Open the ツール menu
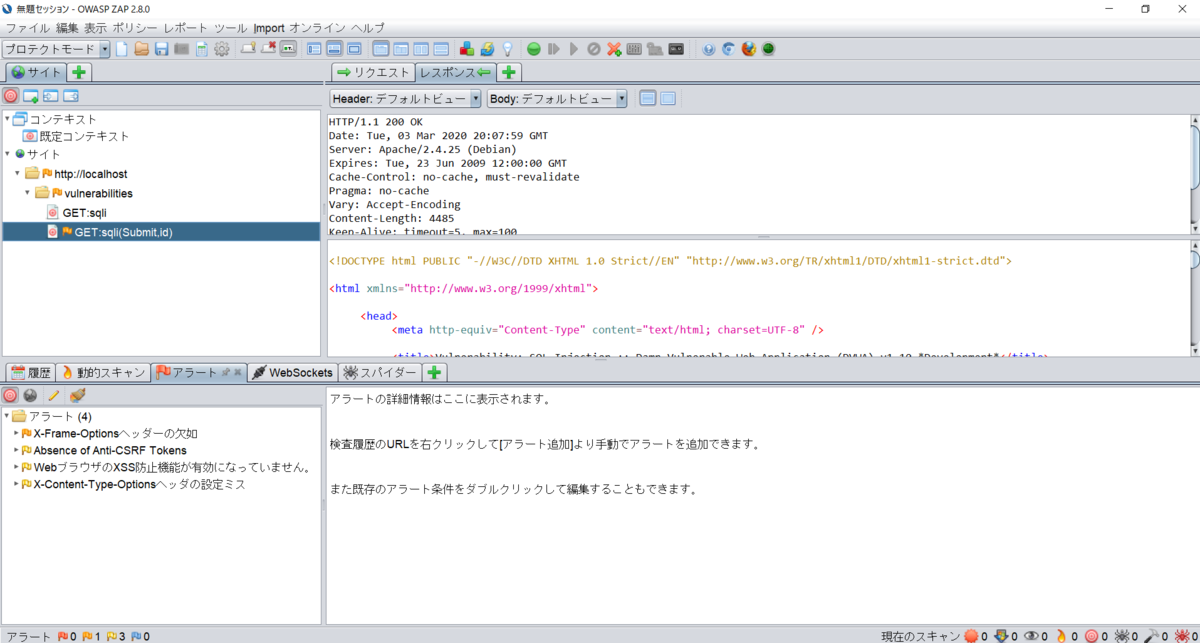1200x643 pixels. [x=231, y=27]
